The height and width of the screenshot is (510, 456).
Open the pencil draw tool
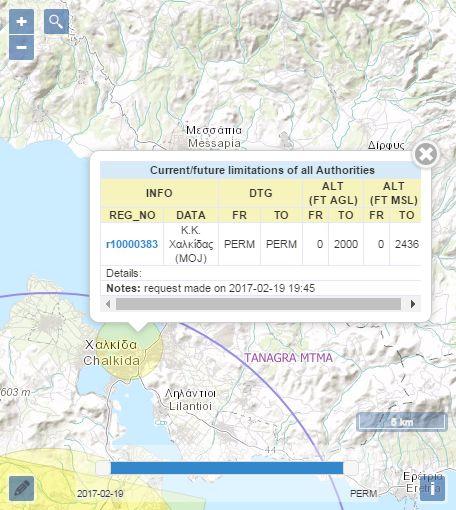(x=21, y=488)
